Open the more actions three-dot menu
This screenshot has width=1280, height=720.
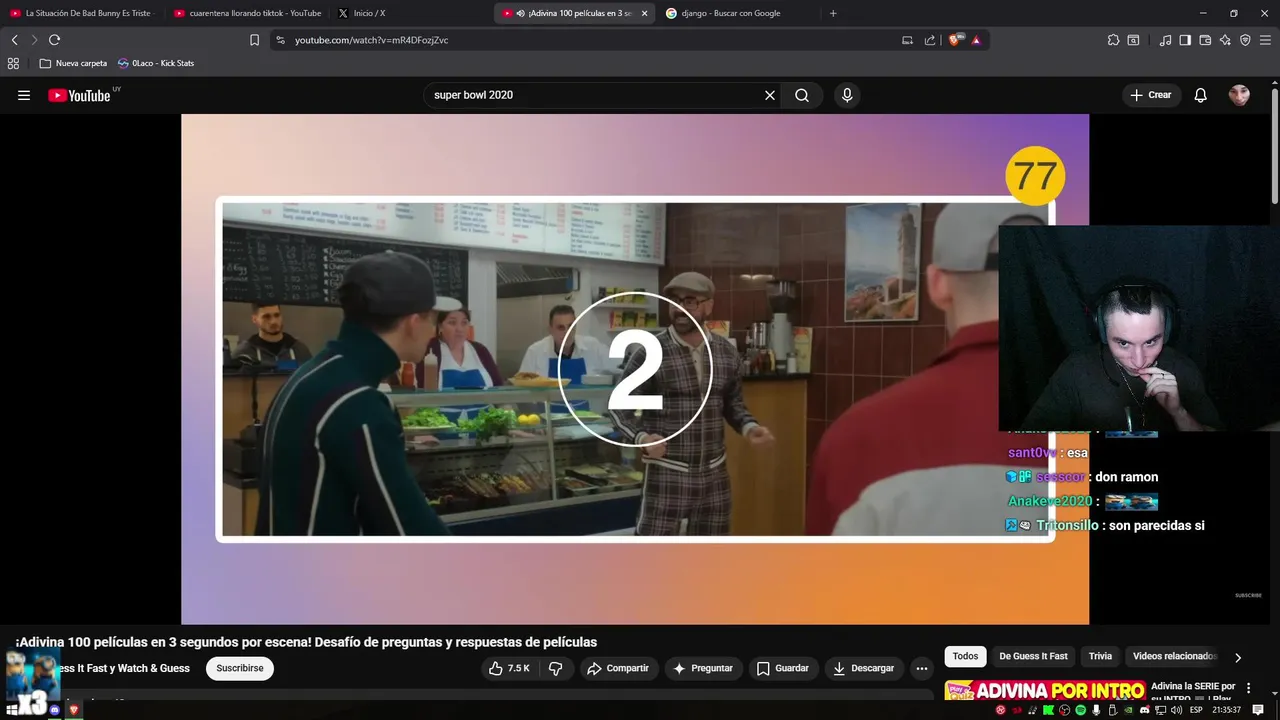click(x=922, y=668)
